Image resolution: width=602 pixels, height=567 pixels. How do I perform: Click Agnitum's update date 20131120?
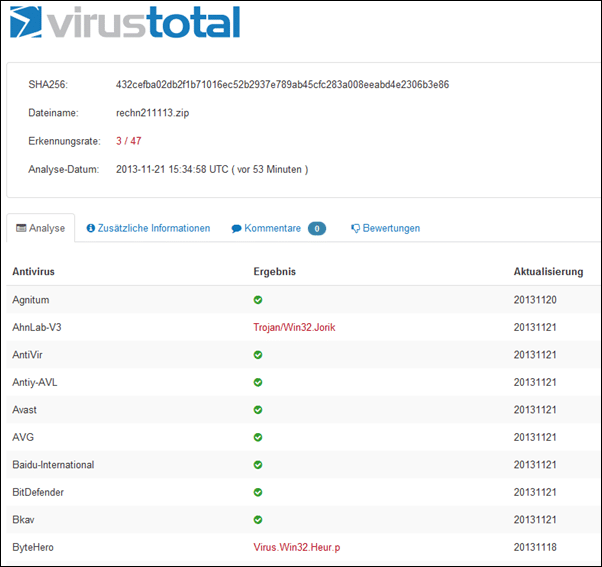coord(535,300)
